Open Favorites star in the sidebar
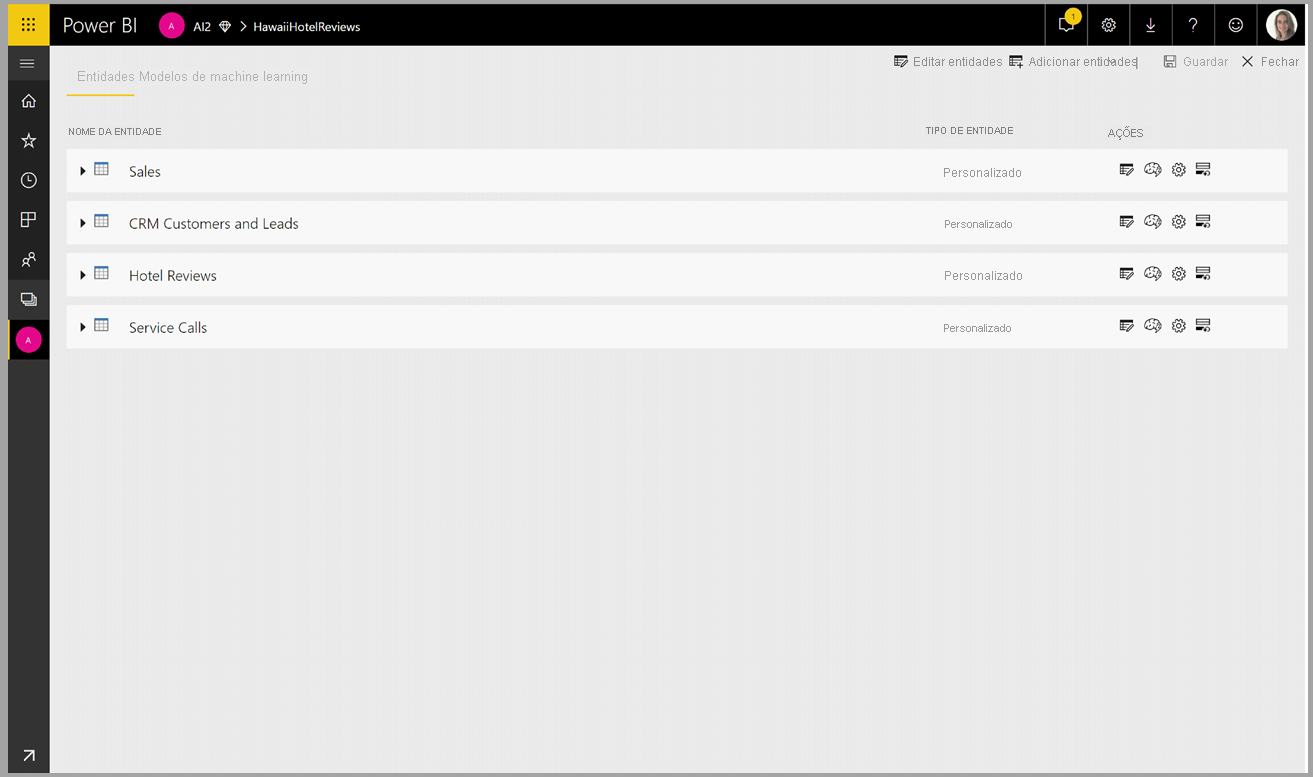The image size is (1313, 777). point(28,141)
